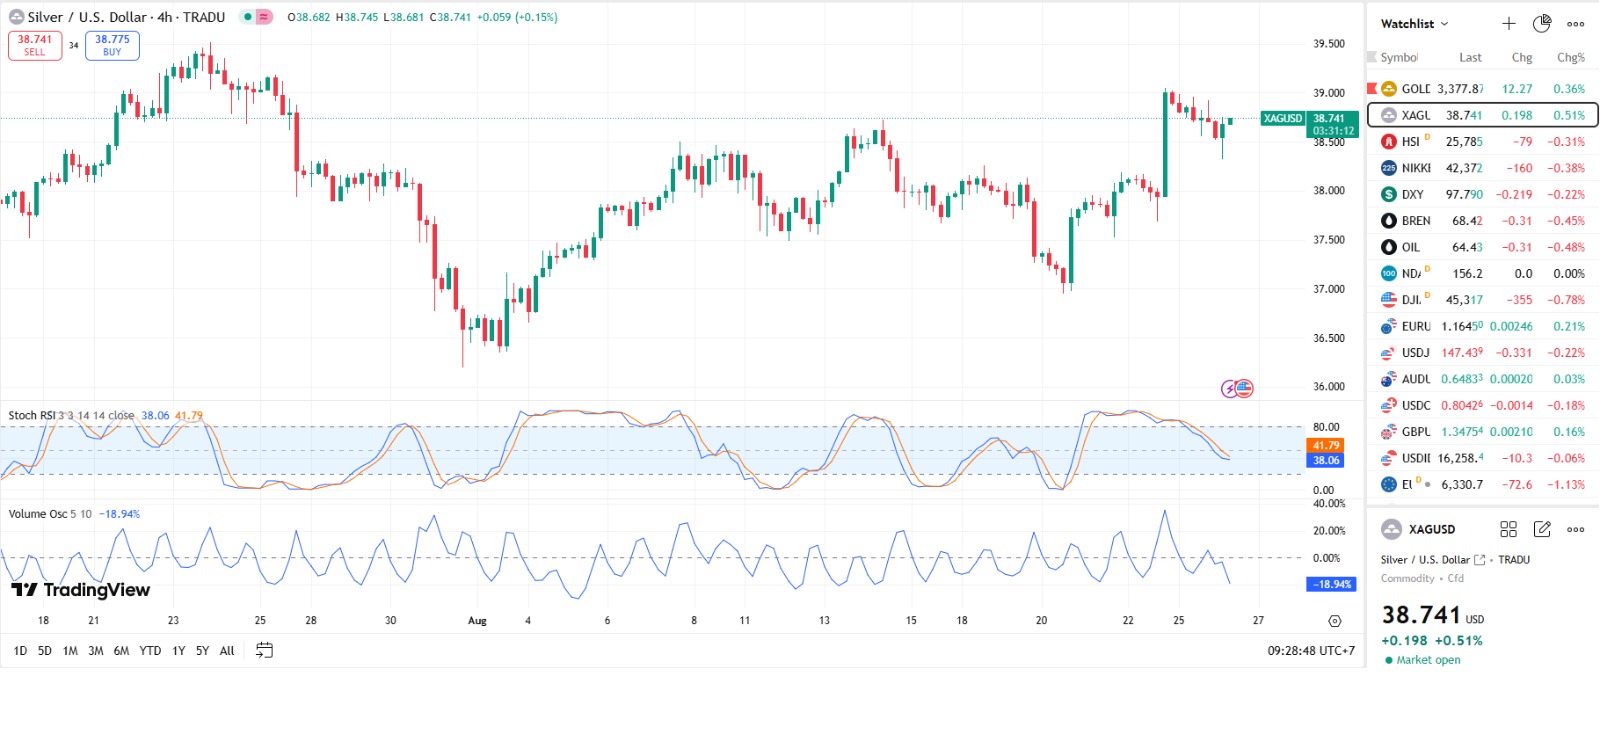Click the grid icon beside XAGUSD details
Image resolution: width=1600 pixels, height=749 pixels.
pyautogui.click(x=1508, y=529)
